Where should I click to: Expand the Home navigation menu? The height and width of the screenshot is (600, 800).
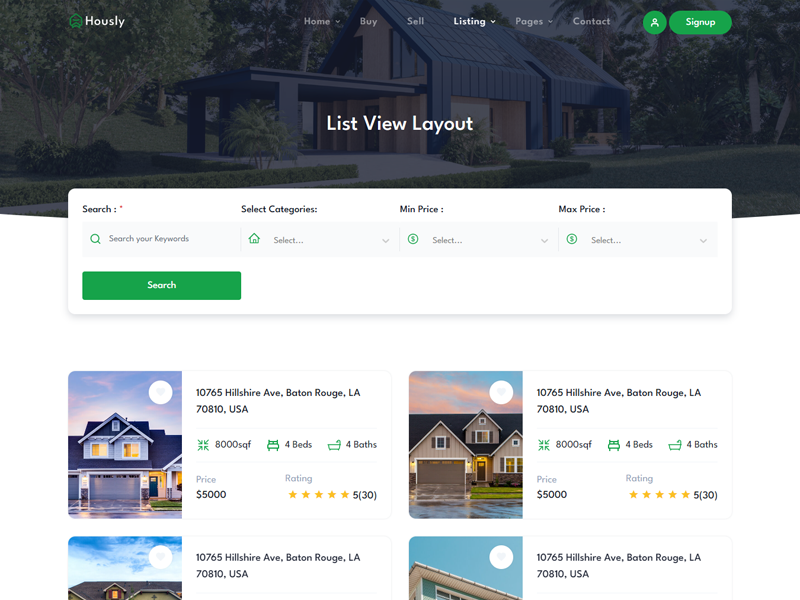[322, 21]
